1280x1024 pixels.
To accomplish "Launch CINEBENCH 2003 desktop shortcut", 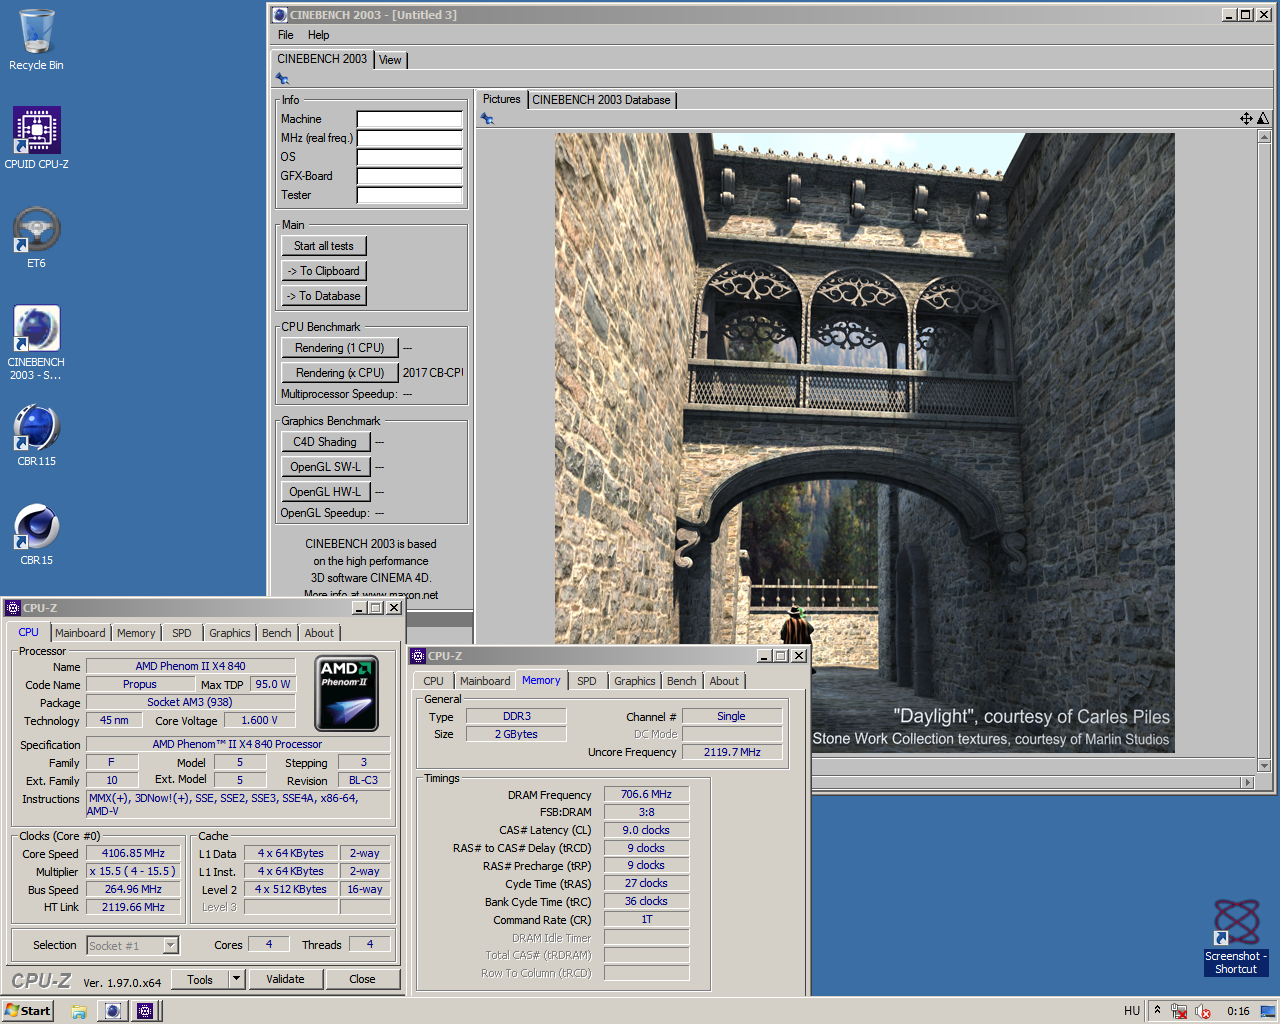I will pos(36,342).
